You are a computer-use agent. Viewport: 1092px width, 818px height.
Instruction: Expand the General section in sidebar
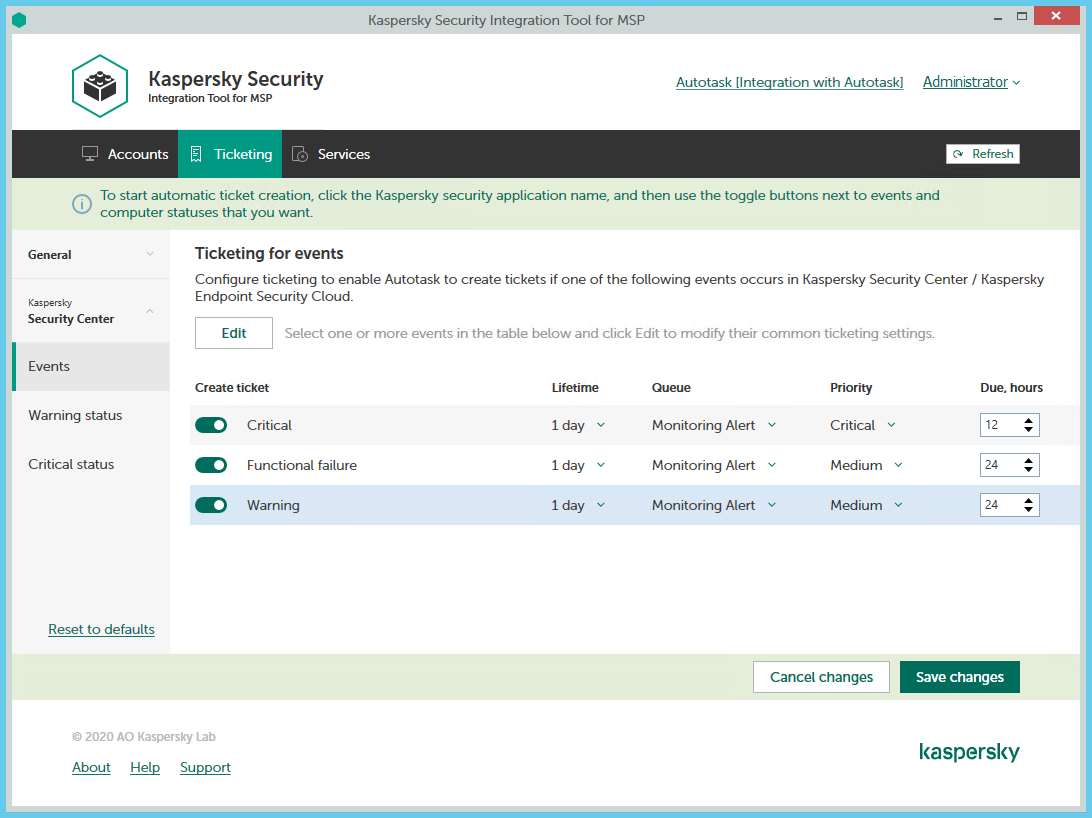(90, 255)
